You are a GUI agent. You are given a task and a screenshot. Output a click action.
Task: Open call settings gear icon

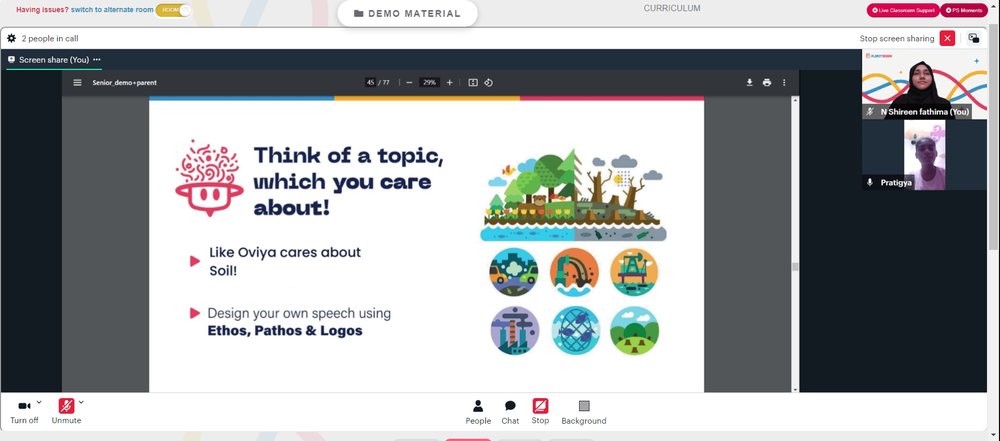11,38
